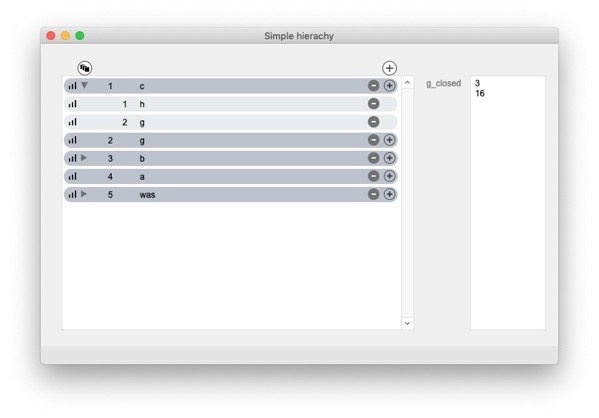599x418 pixels.
Task: Click the bar-chart handle icon on child row 'h'
Action: (x=73, y=104)
